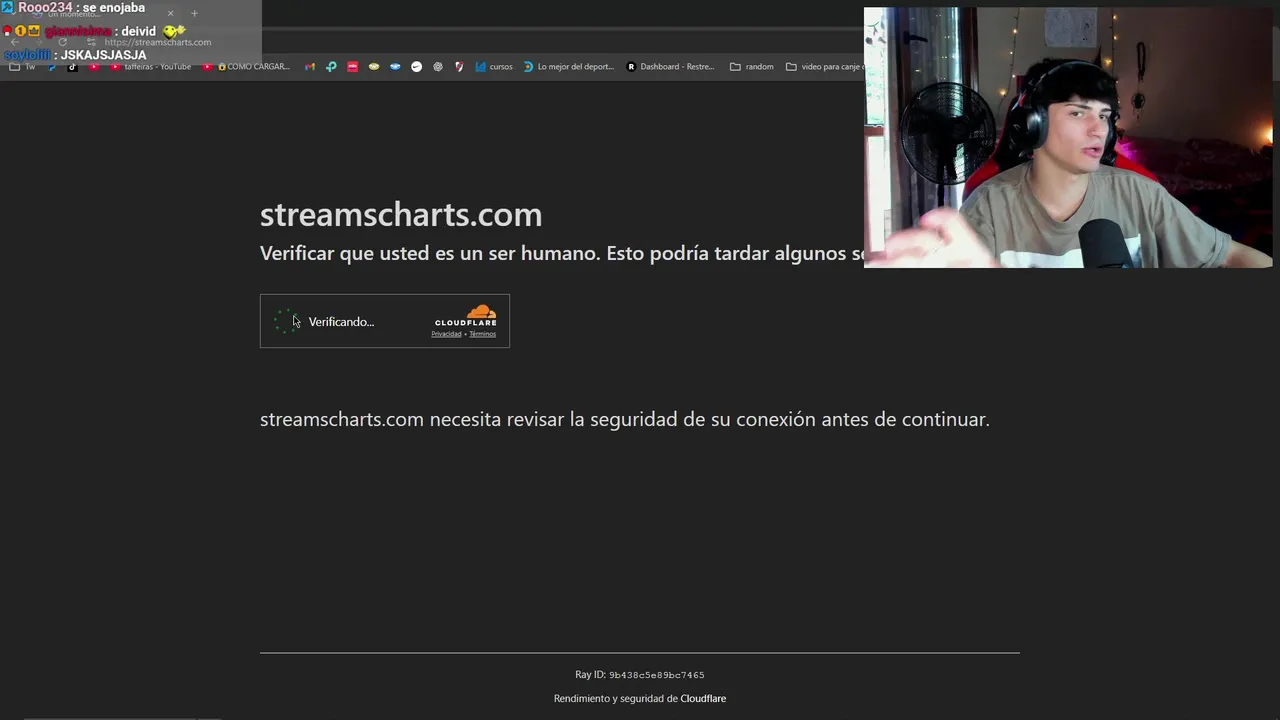
Task: Click the Verificando... spinner in Cloudflare widget
Action: tap(287, 321)
